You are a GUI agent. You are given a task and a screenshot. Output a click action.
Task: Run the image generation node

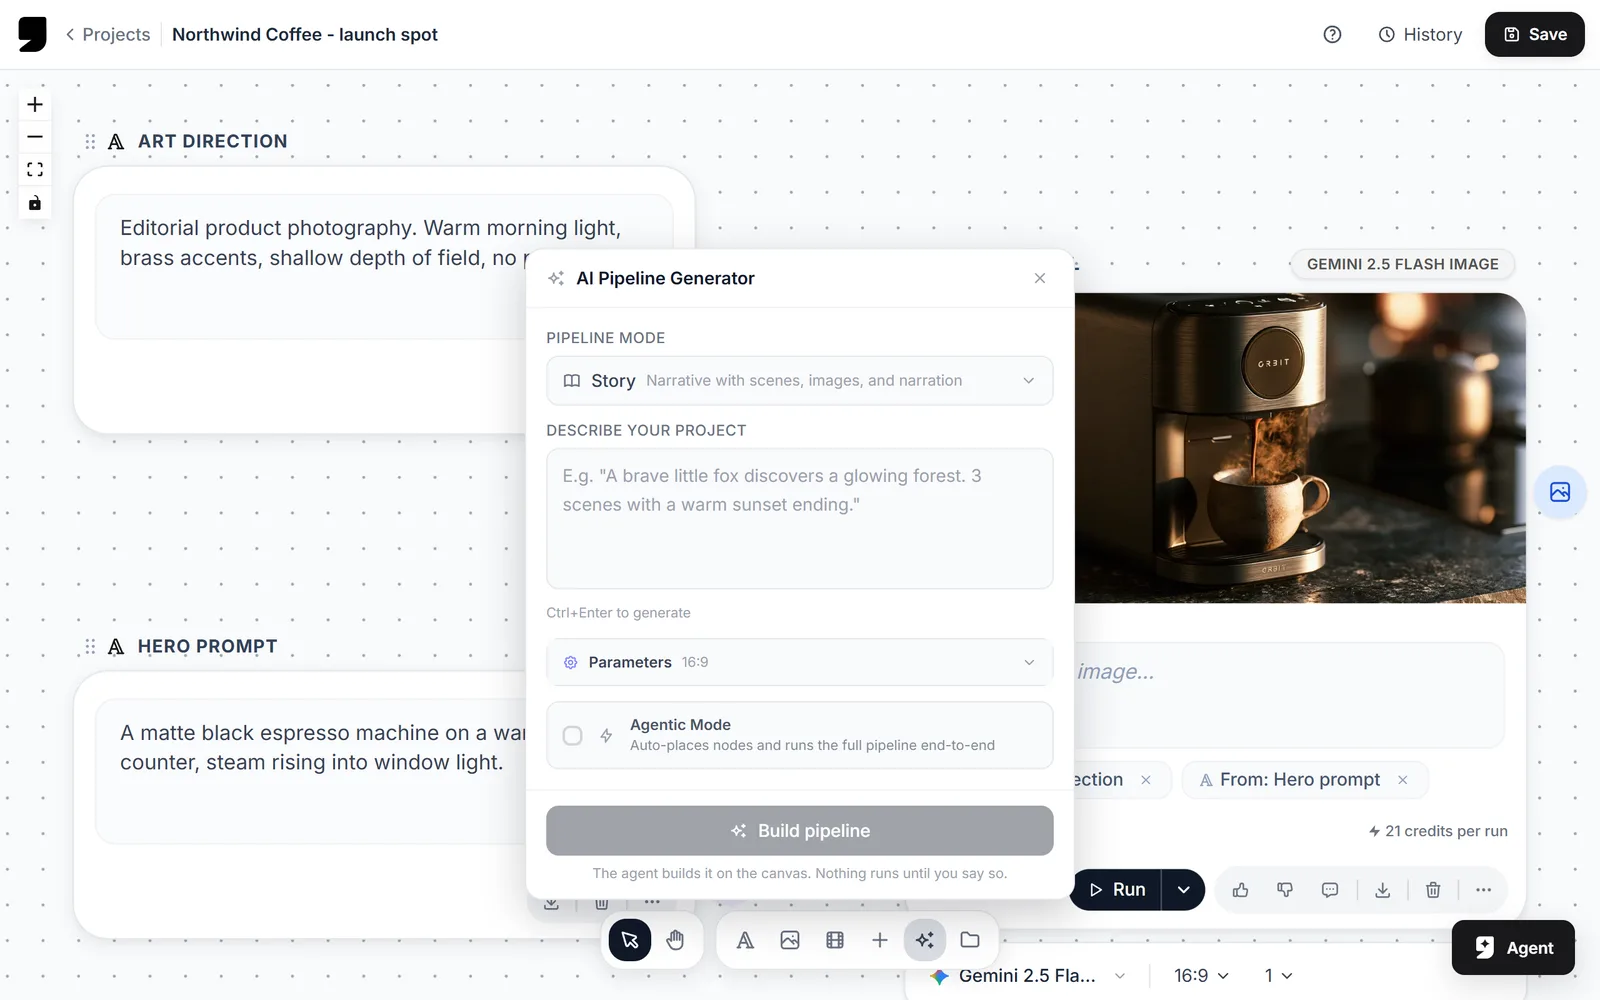click(x=1117, y=889)
